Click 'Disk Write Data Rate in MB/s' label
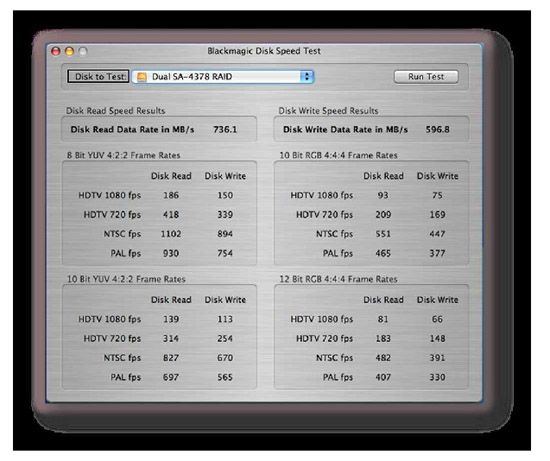Screen dimensions: 550x461 click(346, 129)
